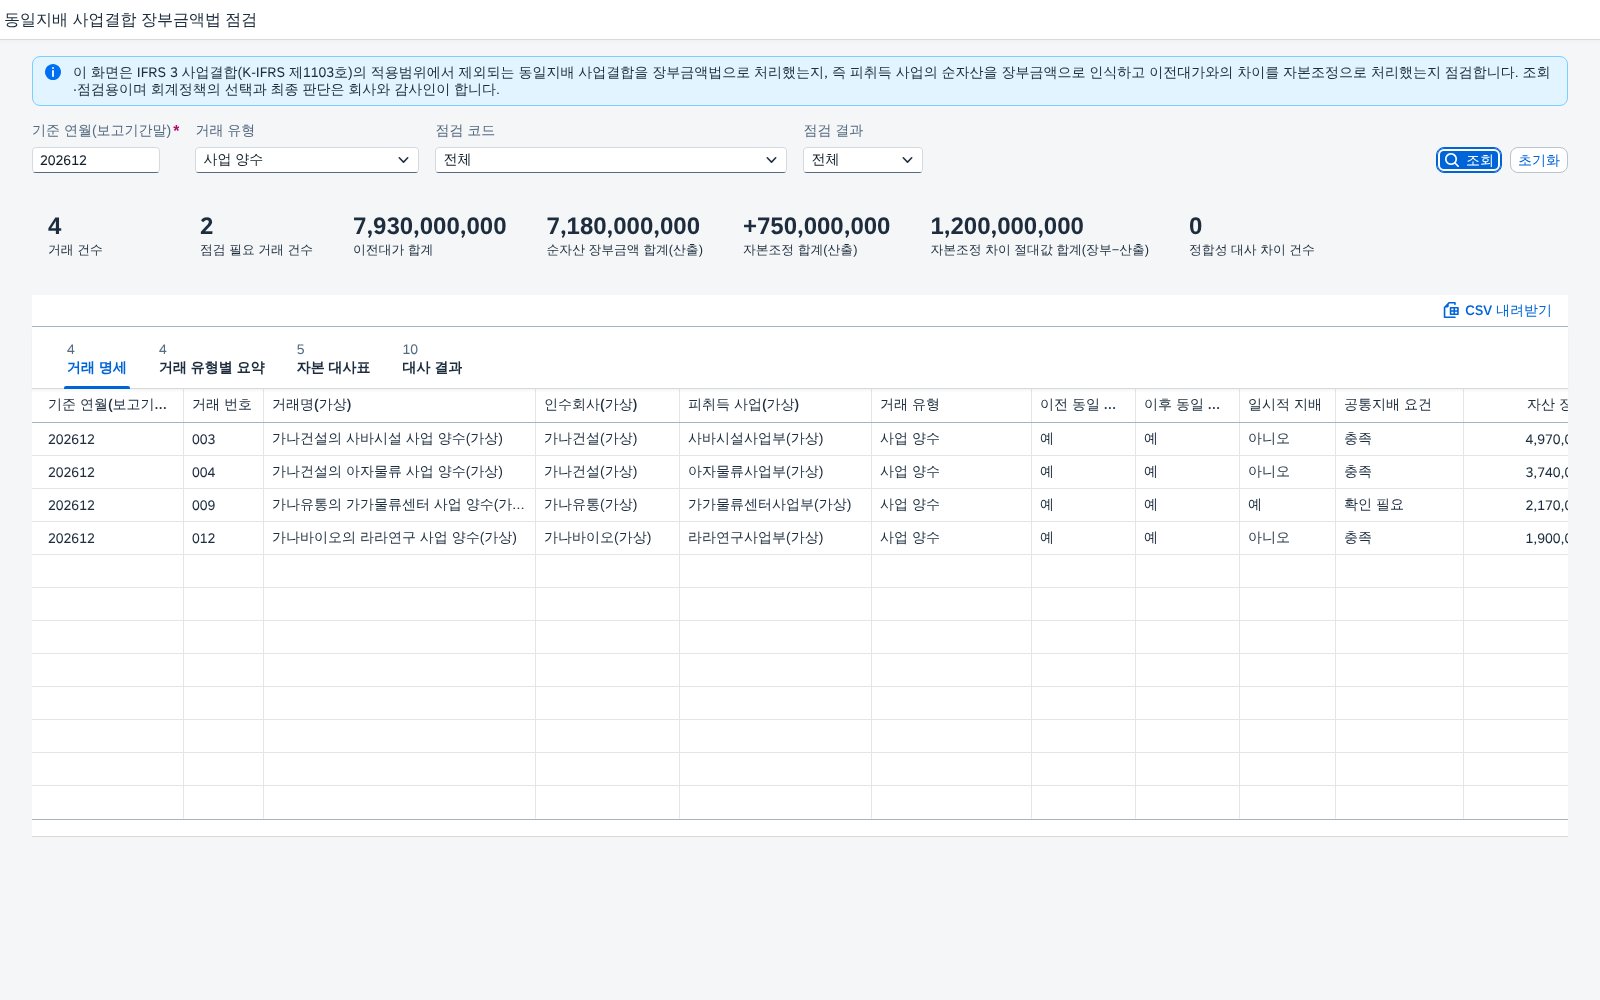1600x1000 pixels.
Task: Click the 피취득 사업(가상) column header
Action: tap(776, 405)
